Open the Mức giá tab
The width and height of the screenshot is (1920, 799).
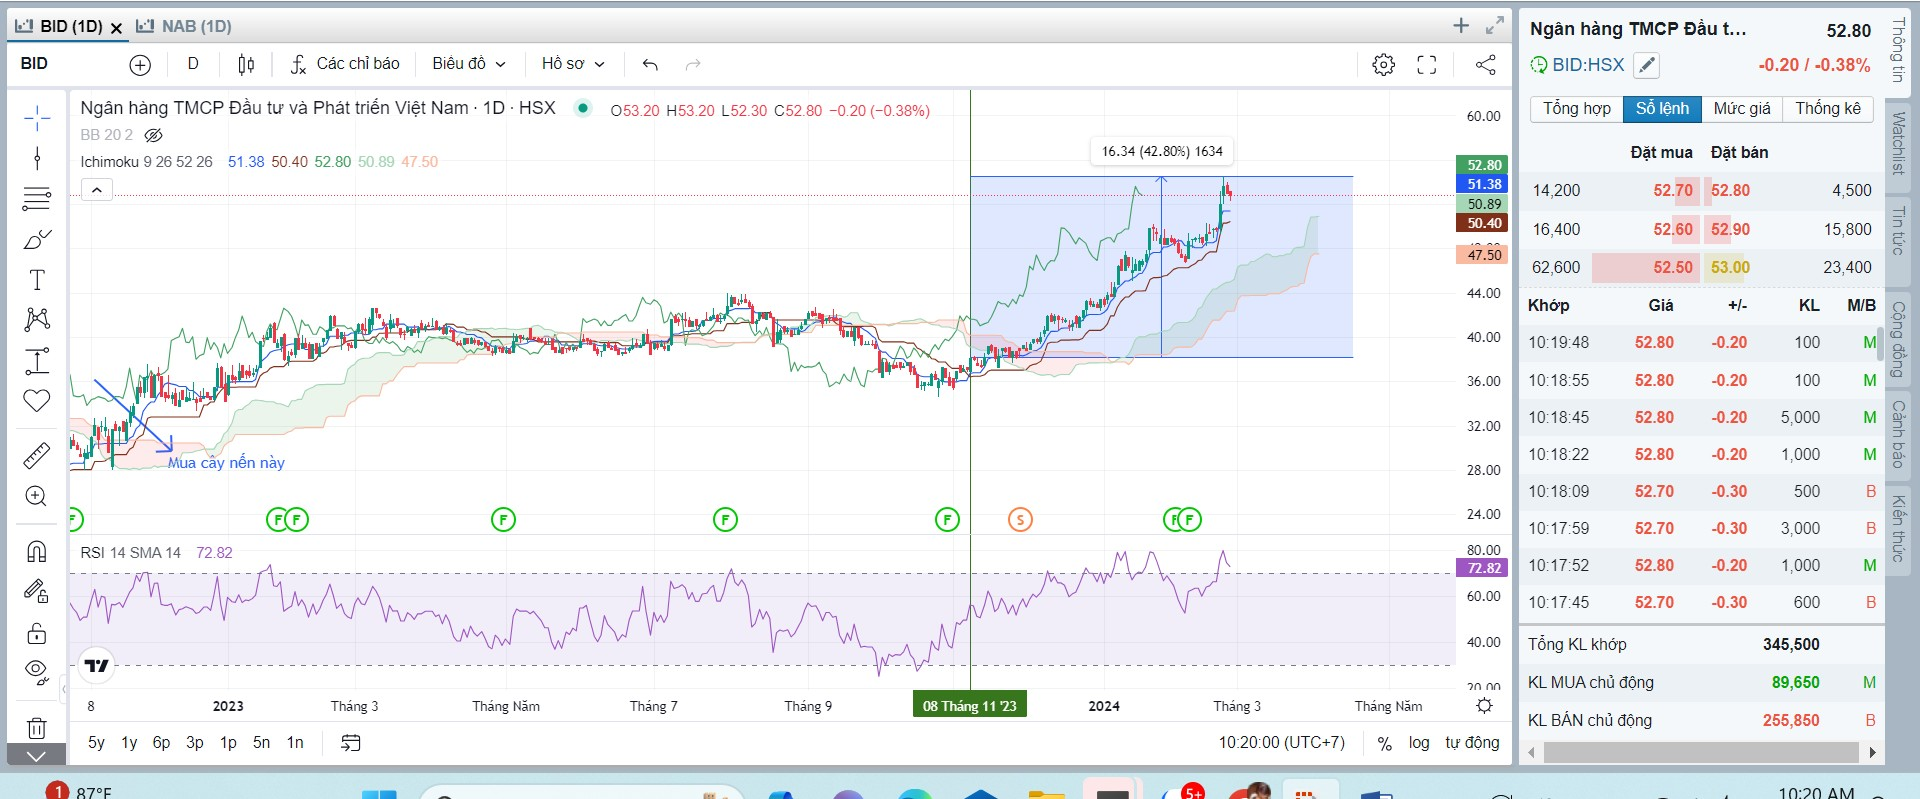(x=1742, y=109)
